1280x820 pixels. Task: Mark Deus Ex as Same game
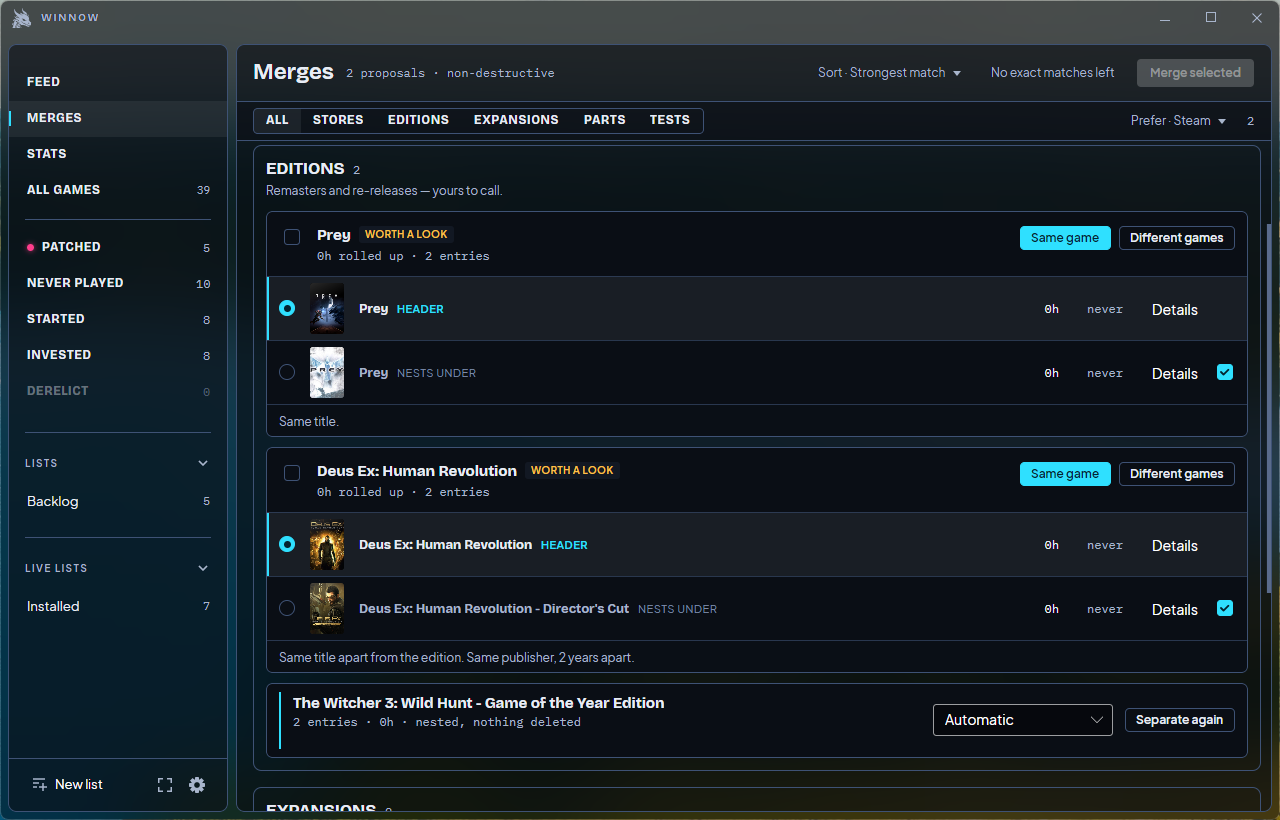[x=1065, y=474]
